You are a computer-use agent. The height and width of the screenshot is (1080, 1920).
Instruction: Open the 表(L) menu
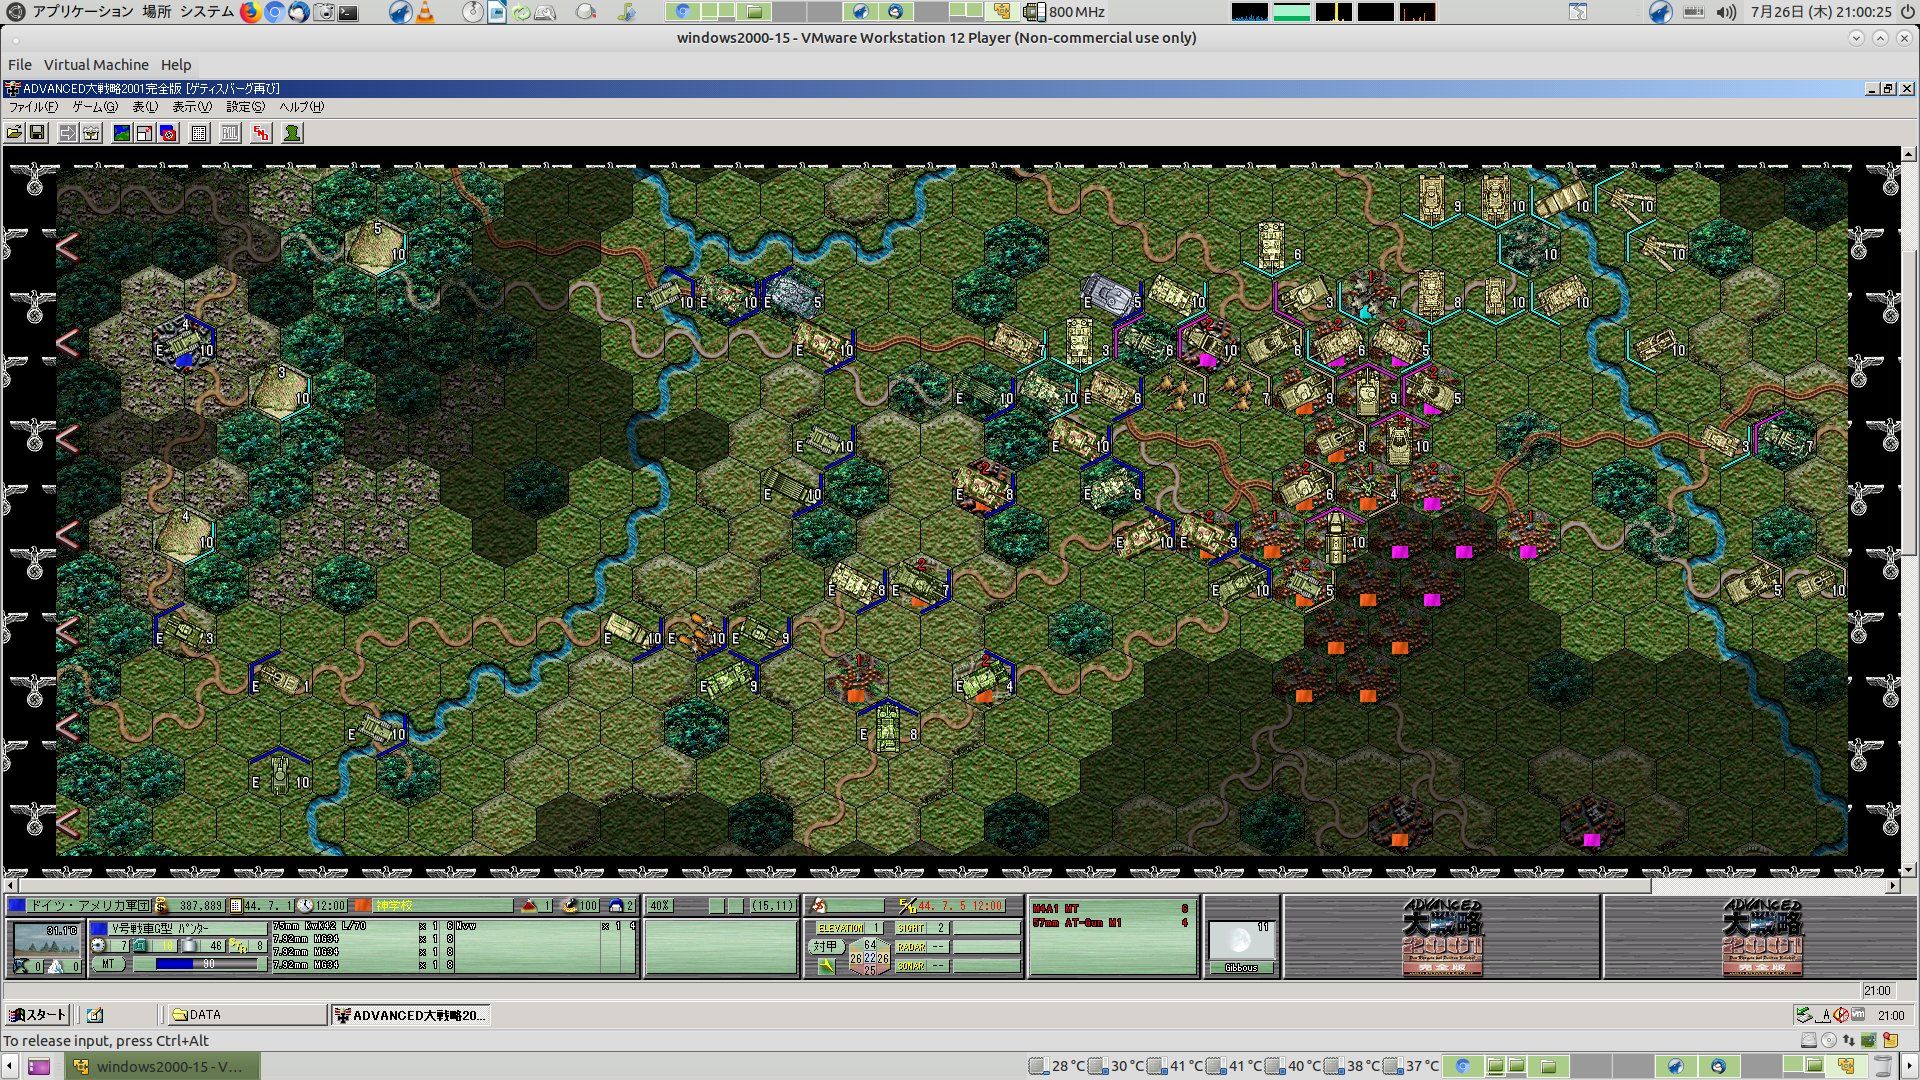[x=145, y=107]
